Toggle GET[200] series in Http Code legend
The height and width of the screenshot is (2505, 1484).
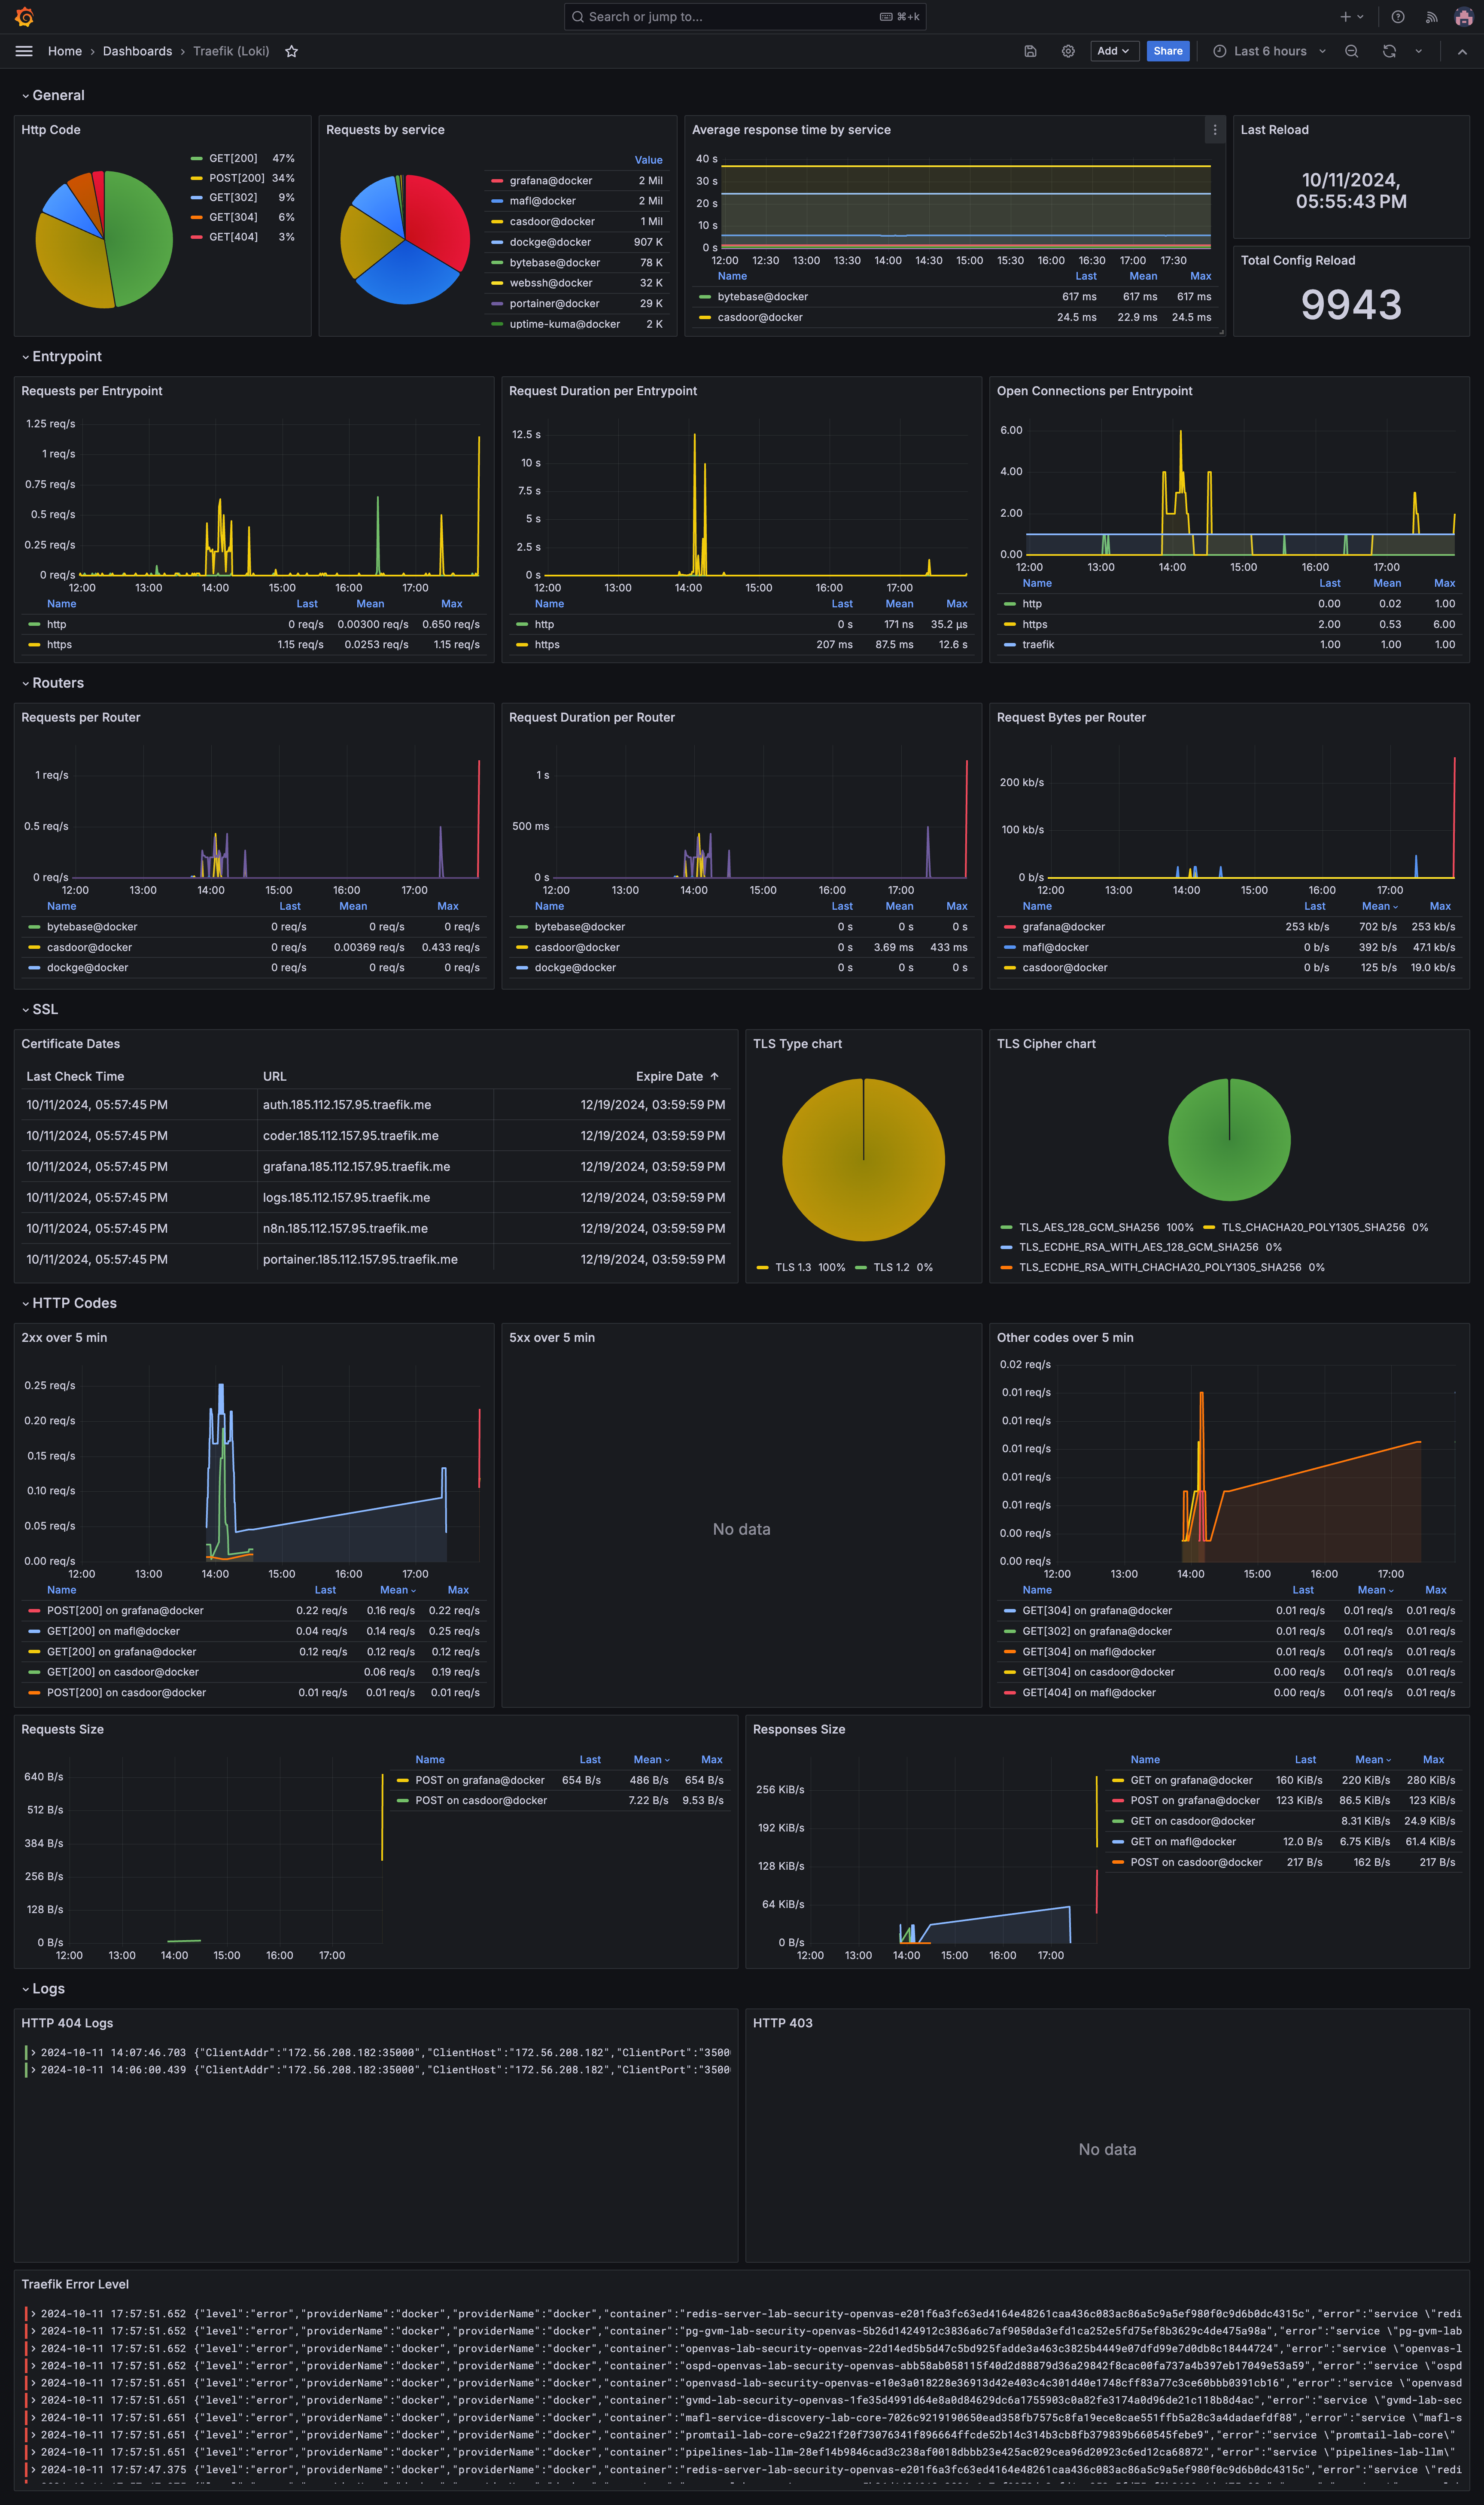[233, 158]
